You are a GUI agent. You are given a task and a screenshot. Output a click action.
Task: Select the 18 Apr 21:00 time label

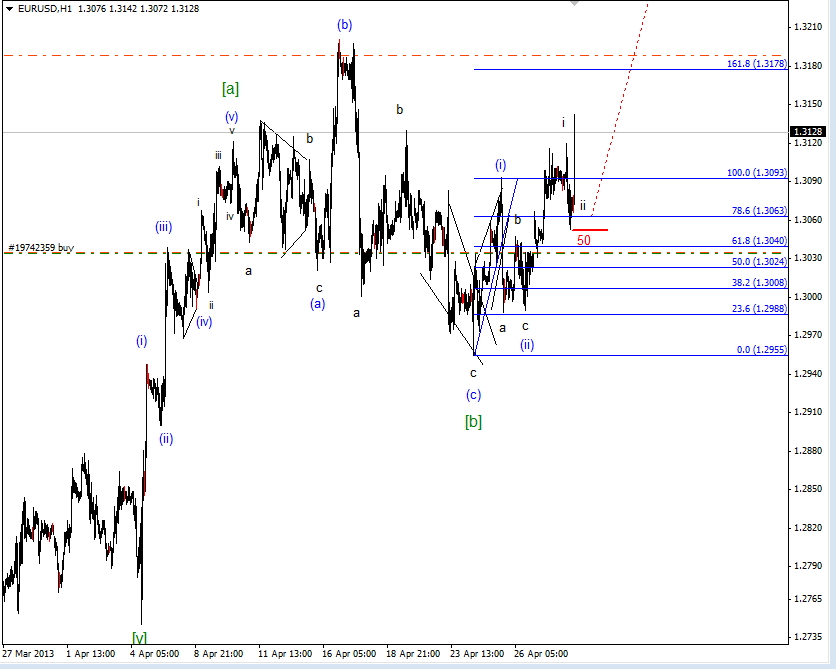point(413,654)
